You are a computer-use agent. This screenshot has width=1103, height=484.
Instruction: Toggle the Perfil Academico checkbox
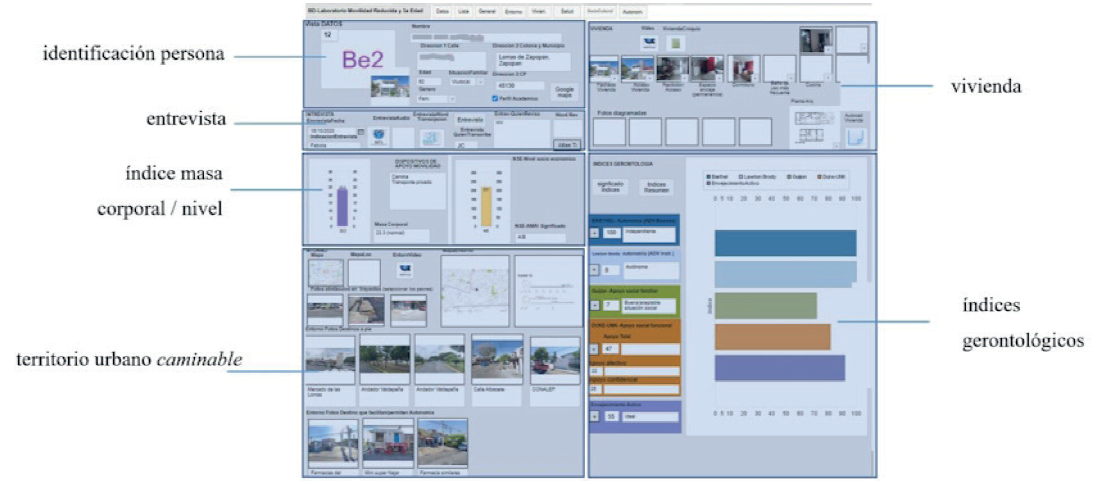[x=495, y=98]
